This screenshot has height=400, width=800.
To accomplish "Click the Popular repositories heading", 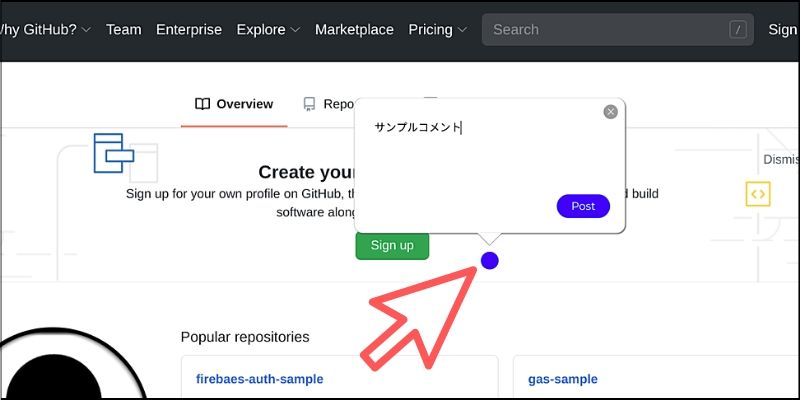I will point(245,337).
